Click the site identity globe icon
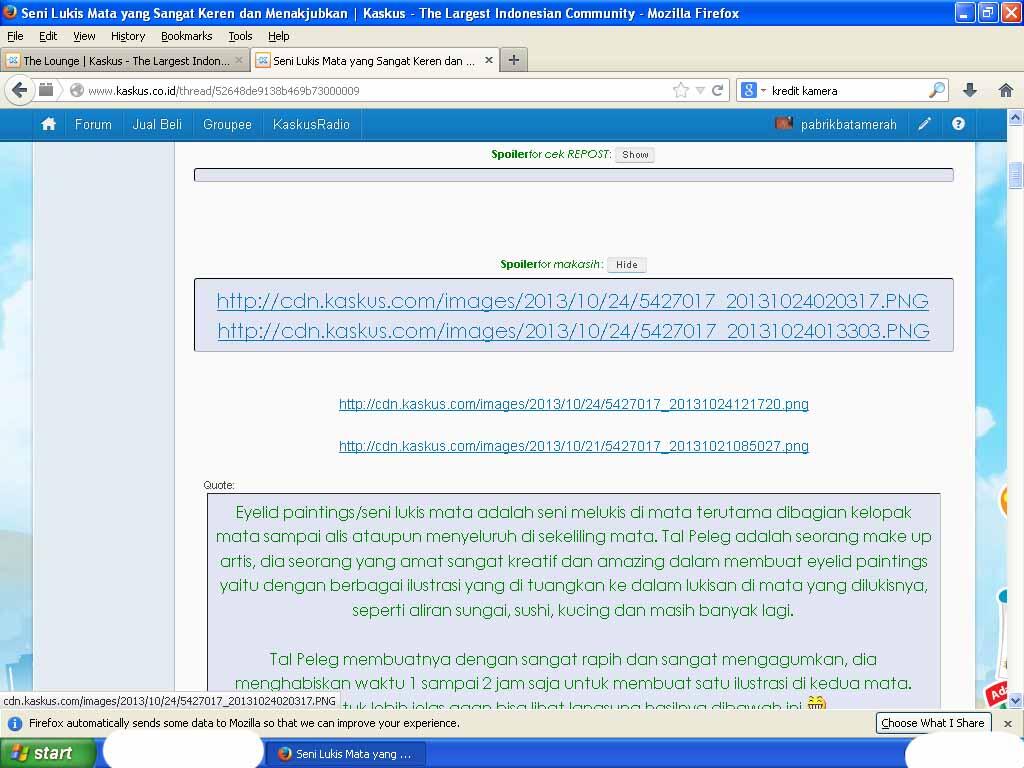Screen dimensions: 1024x768 coord(76,90)
